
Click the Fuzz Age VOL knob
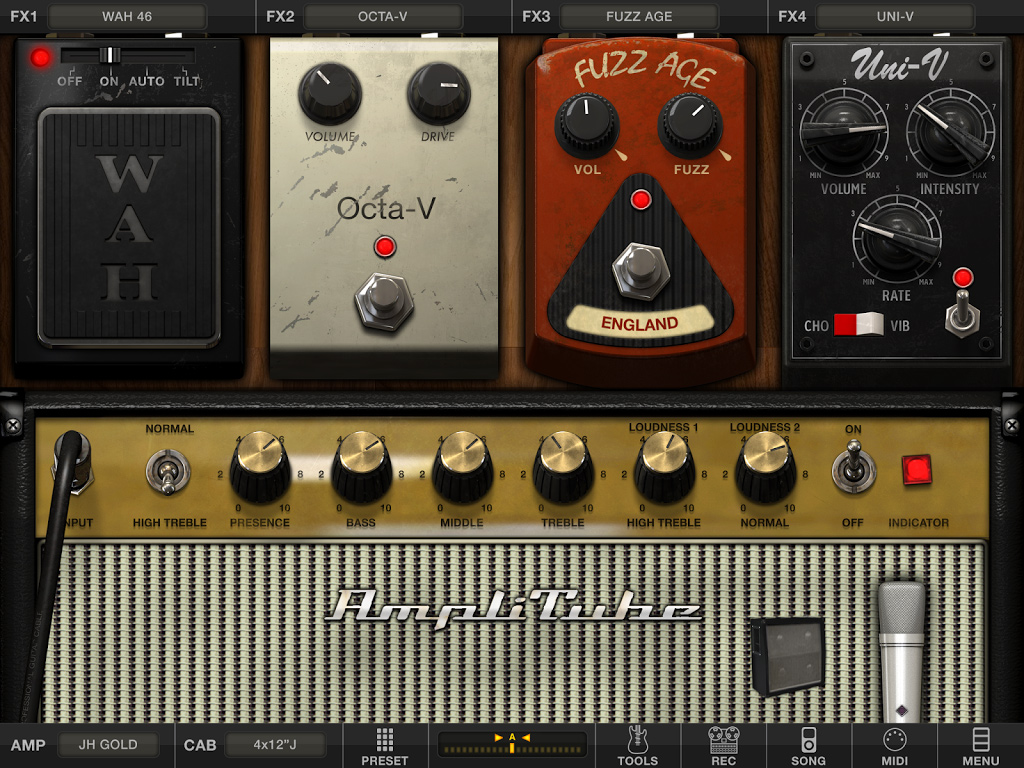[x=586, y=125]
